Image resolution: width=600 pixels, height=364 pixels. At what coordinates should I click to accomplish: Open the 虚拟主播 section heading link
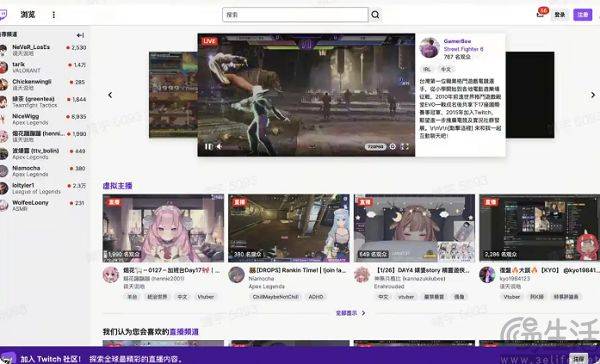[117, 186]
